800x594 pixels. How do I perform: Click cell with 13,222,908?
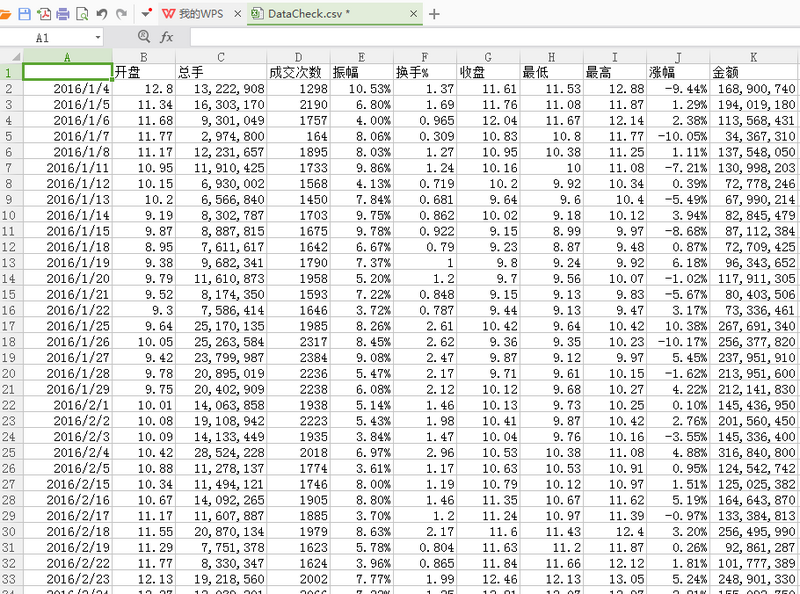click(x=221, y=88)
